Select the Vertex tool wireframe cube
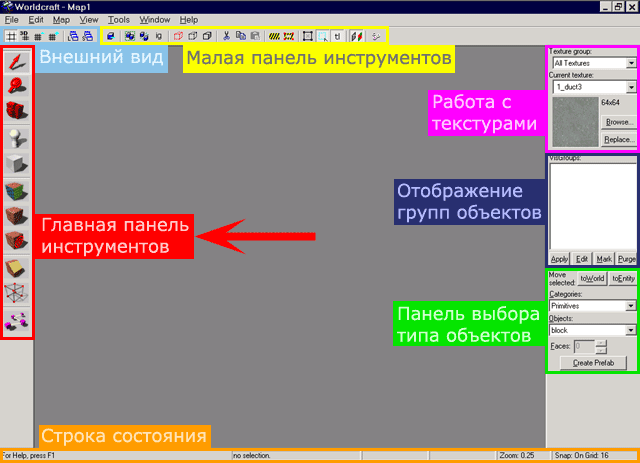 pyautogui.click(x=17, y=293)
